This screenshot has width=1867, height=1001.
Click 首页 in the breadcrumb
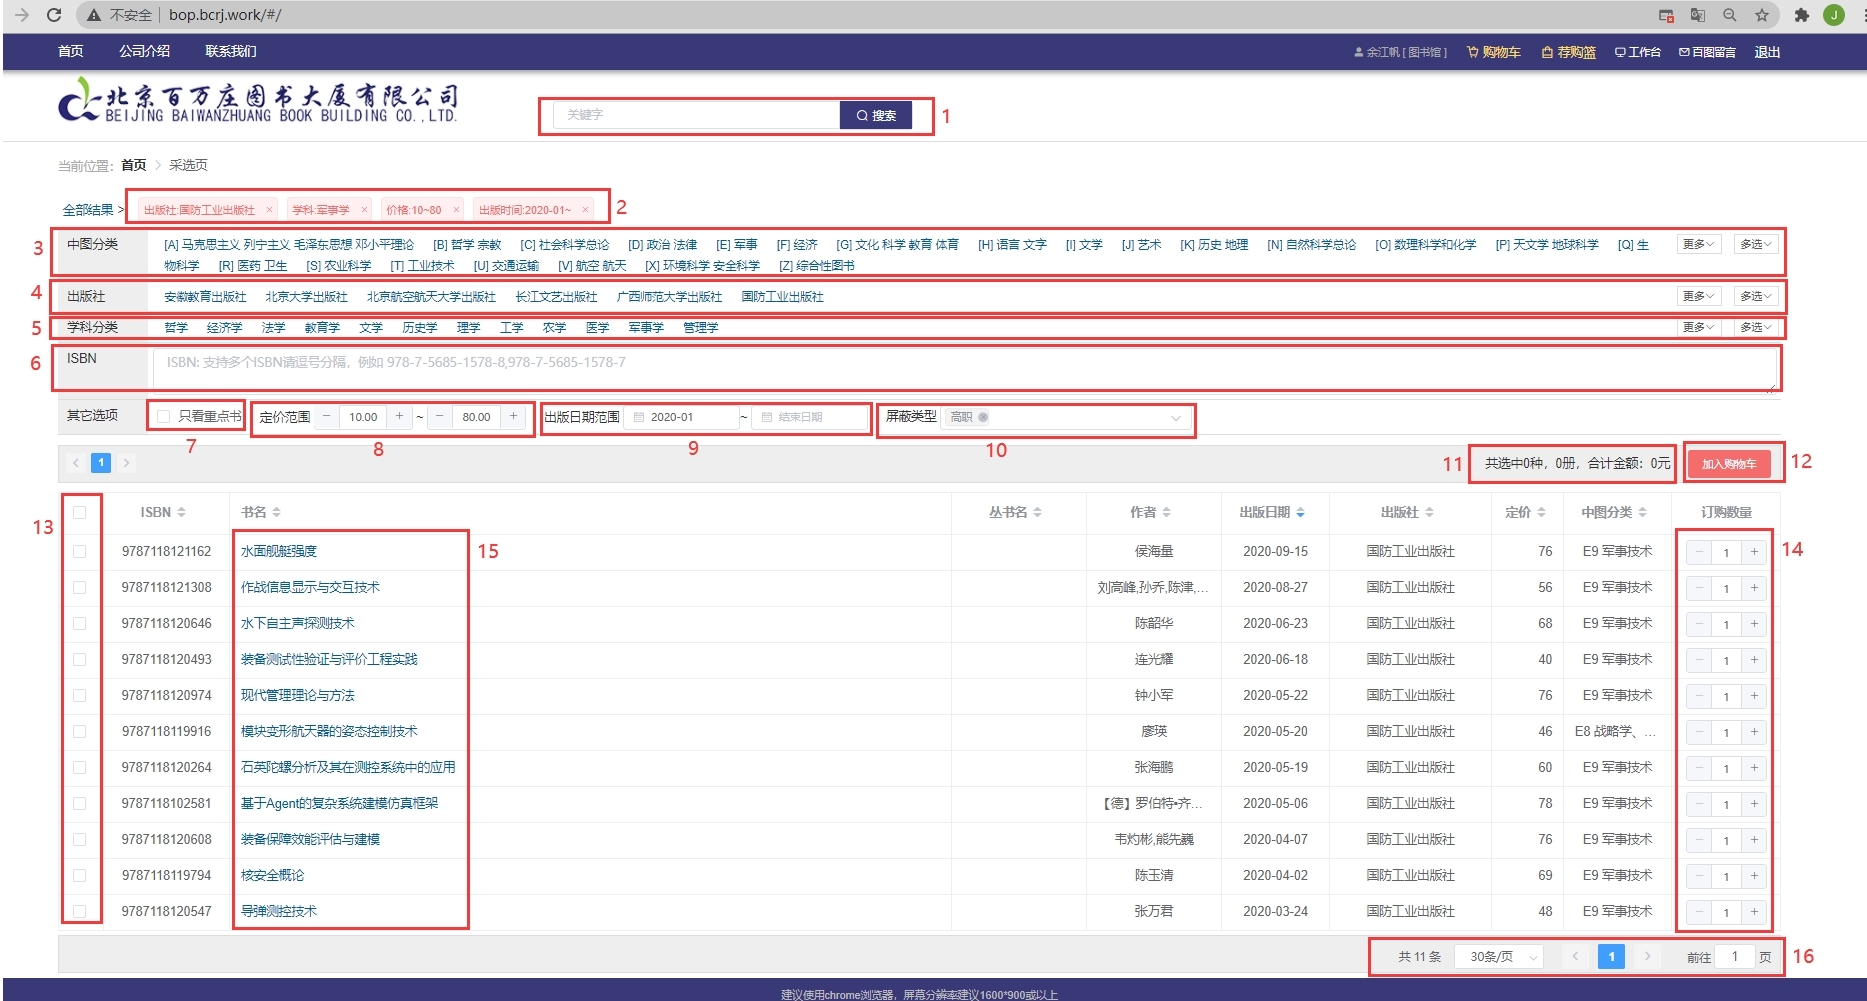pyautogui.click(x=134, y=165)
